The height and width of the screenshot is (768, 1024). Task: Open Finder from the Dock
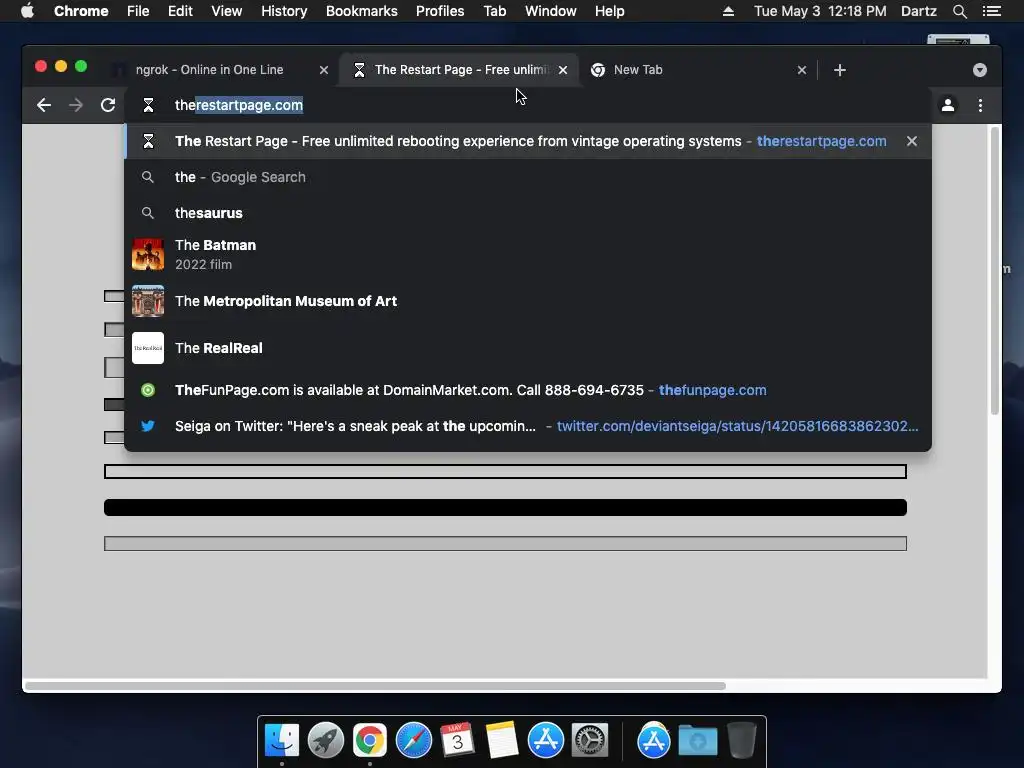pyautogui.click(x=282, y=741)
